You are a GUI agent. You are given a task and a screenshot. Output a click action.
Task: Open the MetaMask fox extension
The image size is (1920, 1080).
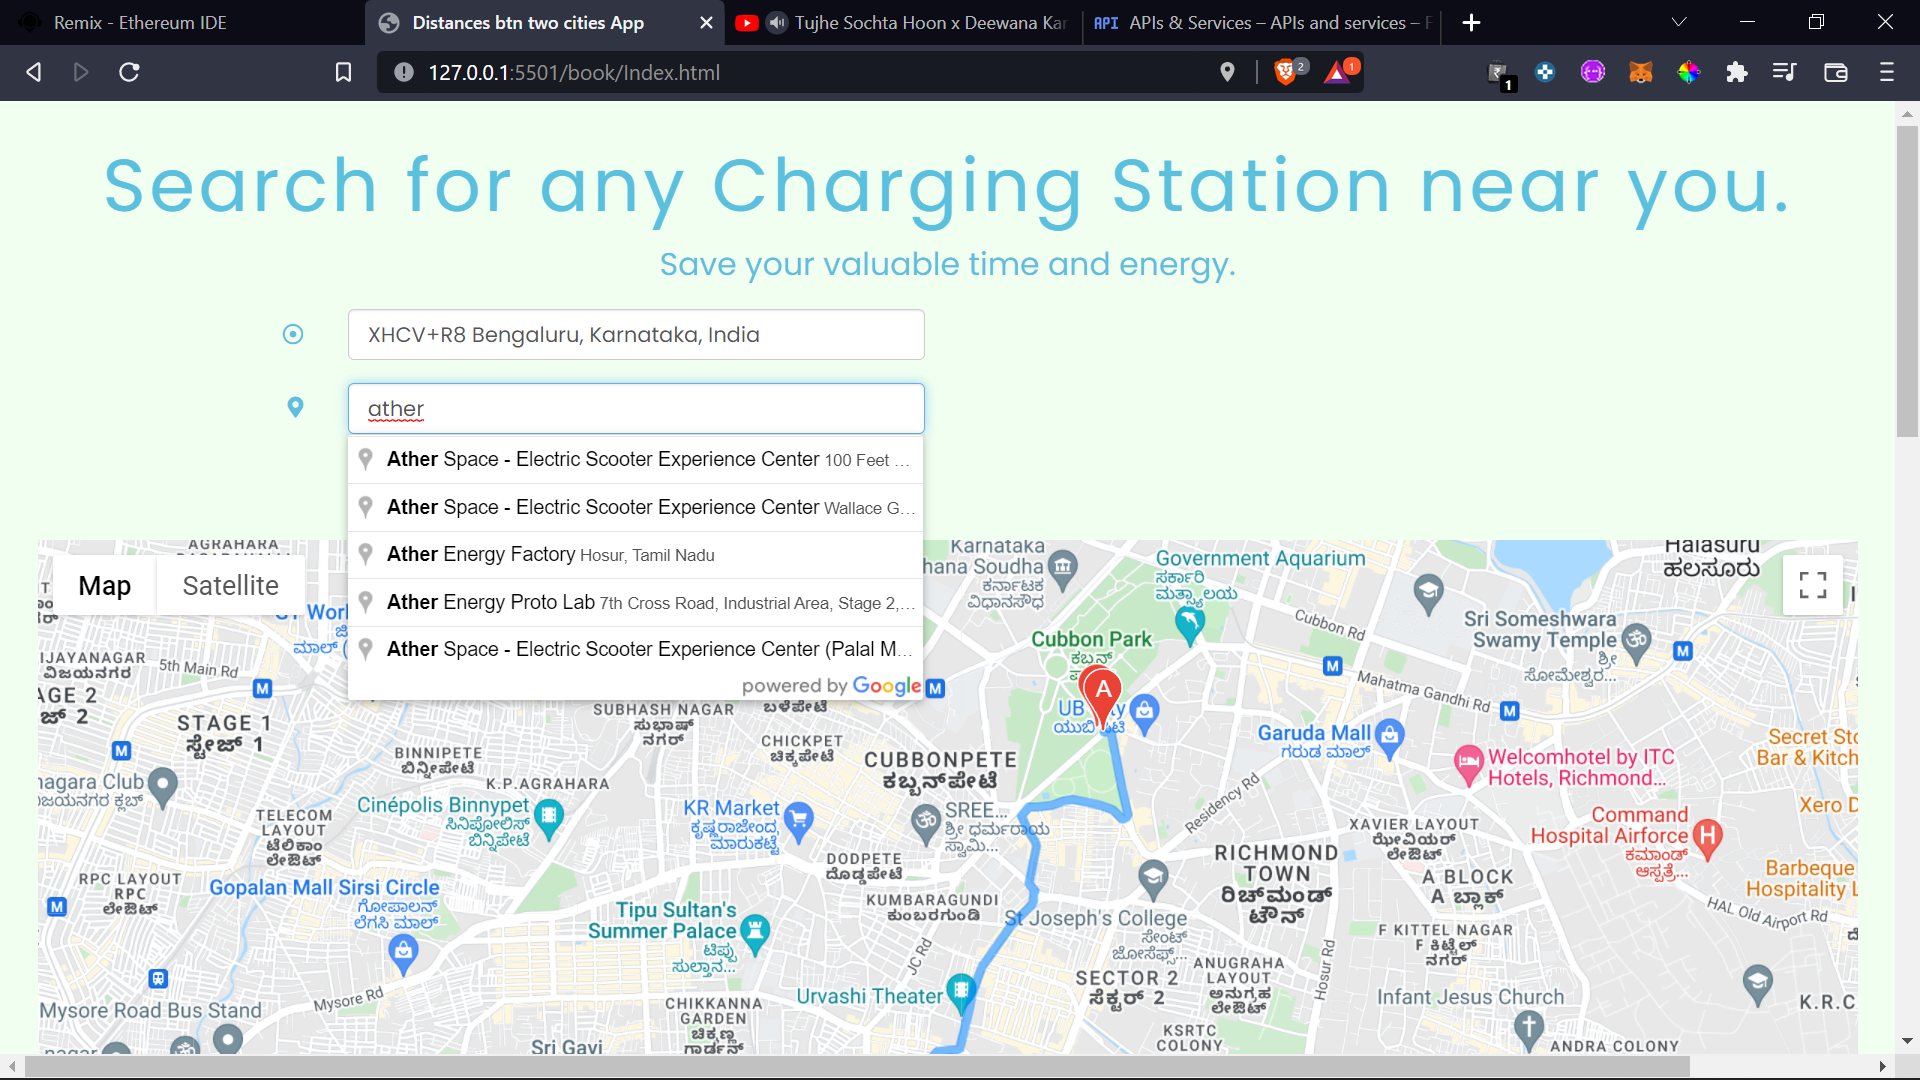click(x=1640, y=72)
